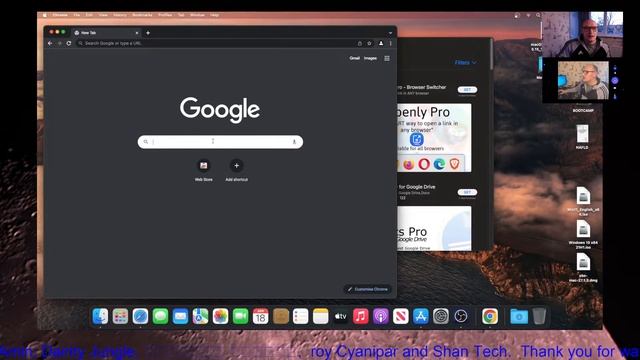Open the Chrome menu in menu bar
This screenshot has width=640, height=360.
coord(60,15)
